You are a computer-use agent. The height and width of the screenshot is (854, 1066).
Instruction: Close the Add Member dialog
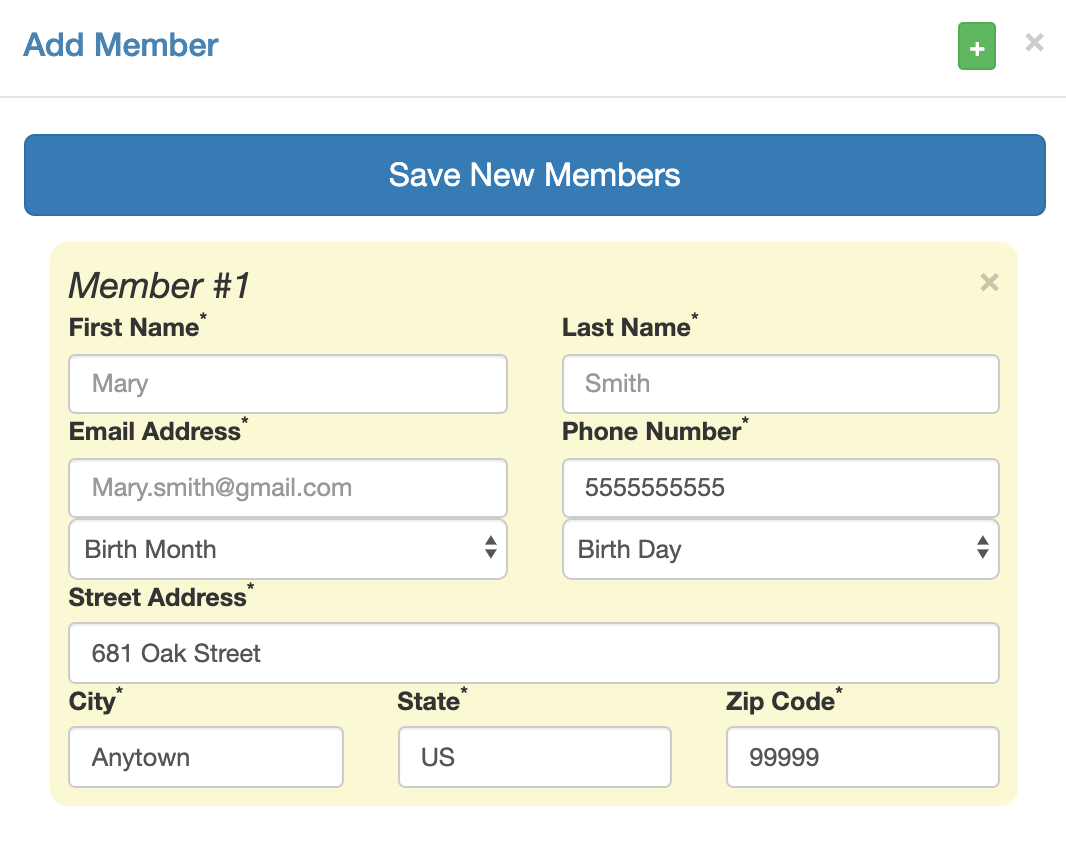tap(1034, 42)
